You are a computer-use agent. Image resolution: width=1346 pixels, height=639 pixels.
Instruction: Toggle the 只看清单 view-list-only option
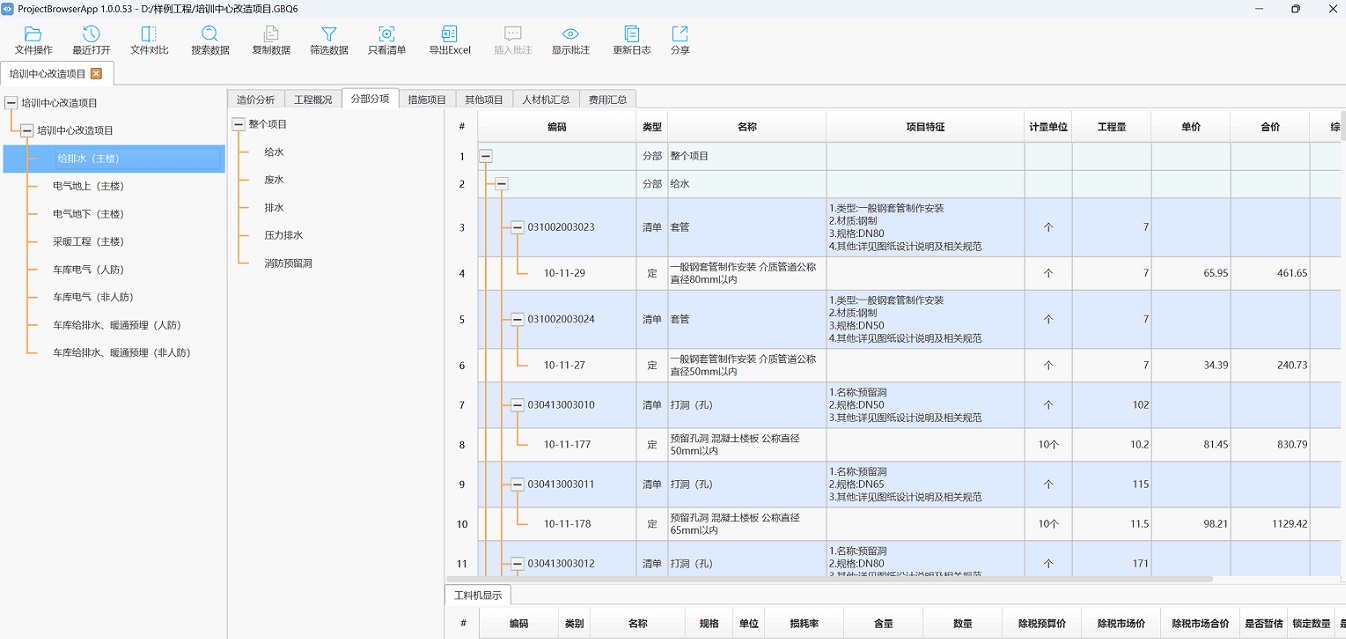coord(387,40)
